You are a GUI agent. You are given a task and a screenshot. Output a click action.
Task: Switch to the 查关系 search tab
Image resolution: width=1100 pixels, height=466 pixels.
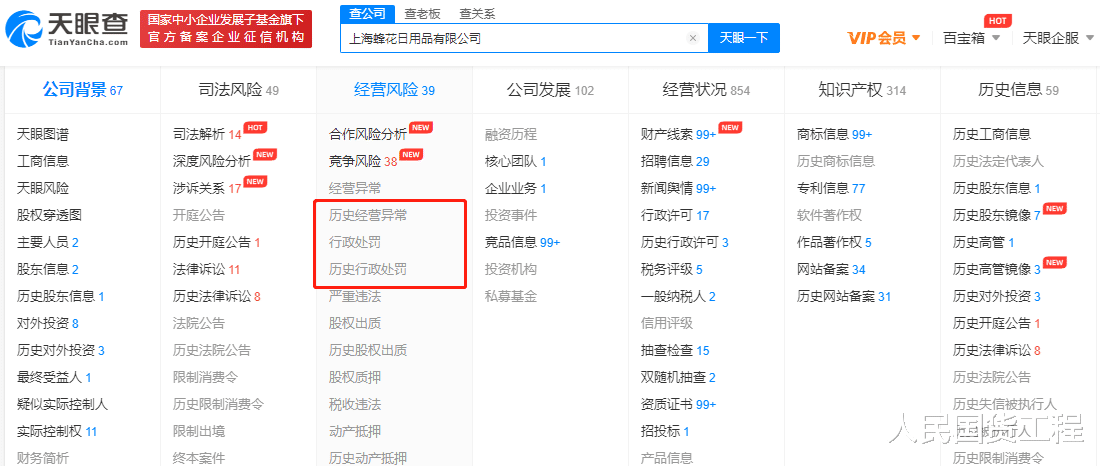coord(477,13)
